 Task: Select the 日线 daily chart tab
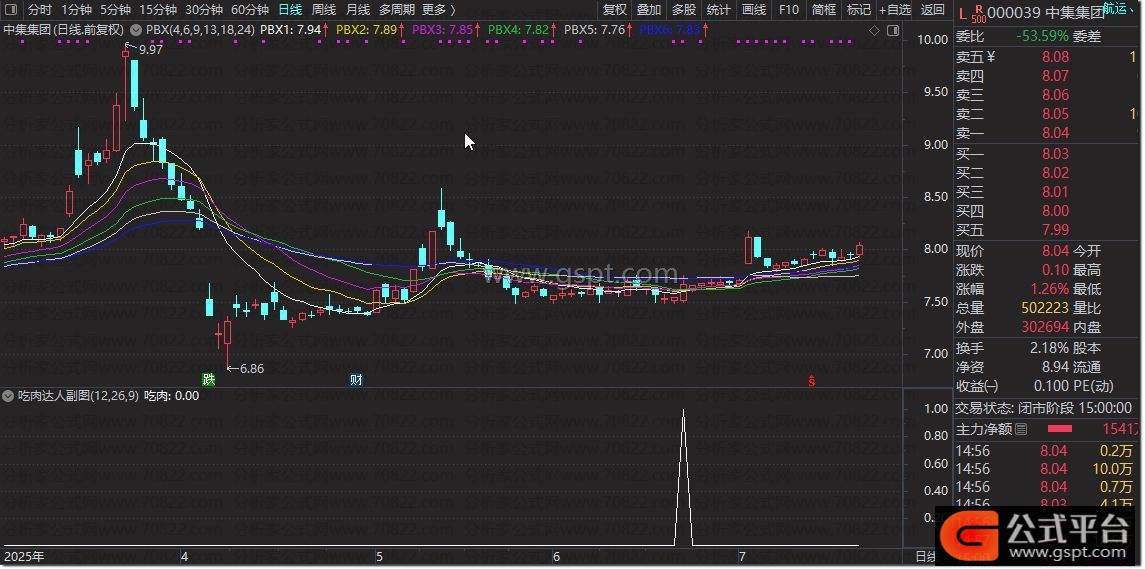(x=291, y=9)
